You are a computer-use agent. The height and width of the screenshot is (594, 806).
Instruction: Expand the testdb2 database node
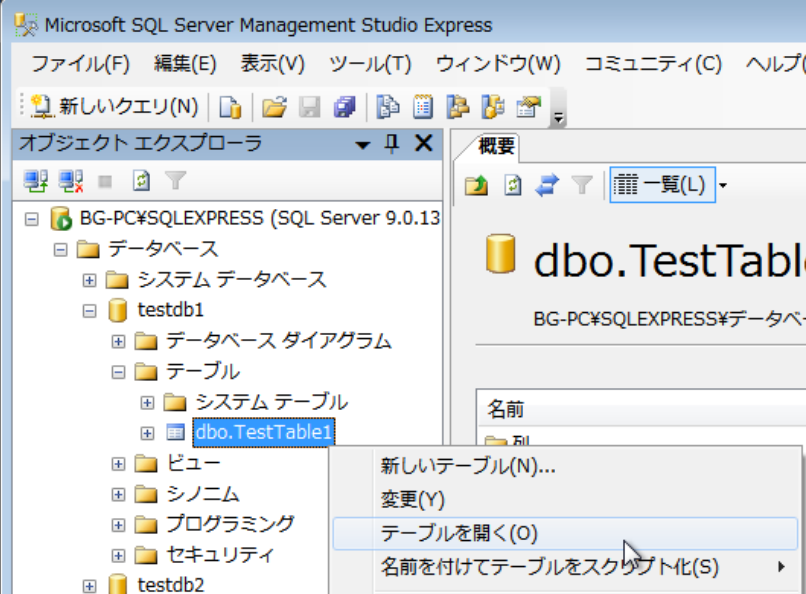pyautogui.click(x=89, y=586)
